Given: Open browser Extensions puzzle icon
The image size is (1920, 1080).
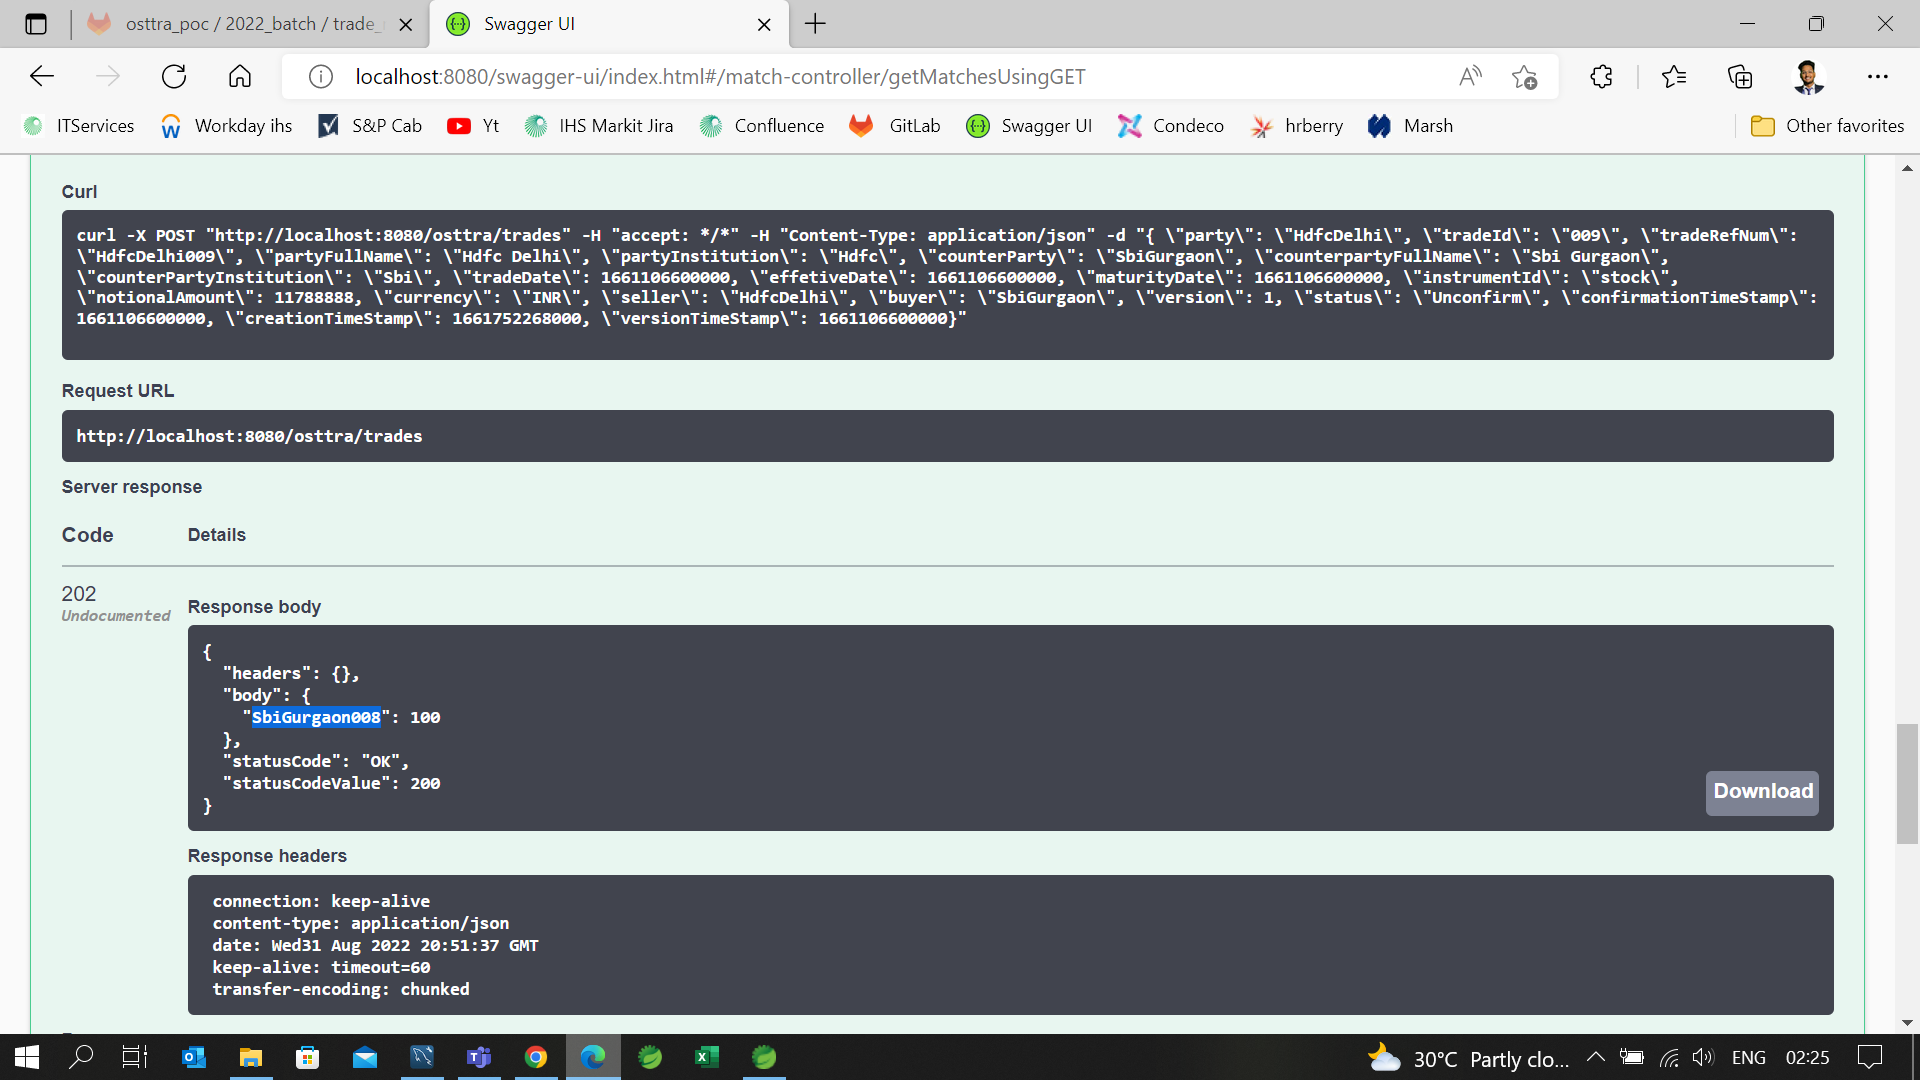Looking at the screenshot, I should (1601, 77).
